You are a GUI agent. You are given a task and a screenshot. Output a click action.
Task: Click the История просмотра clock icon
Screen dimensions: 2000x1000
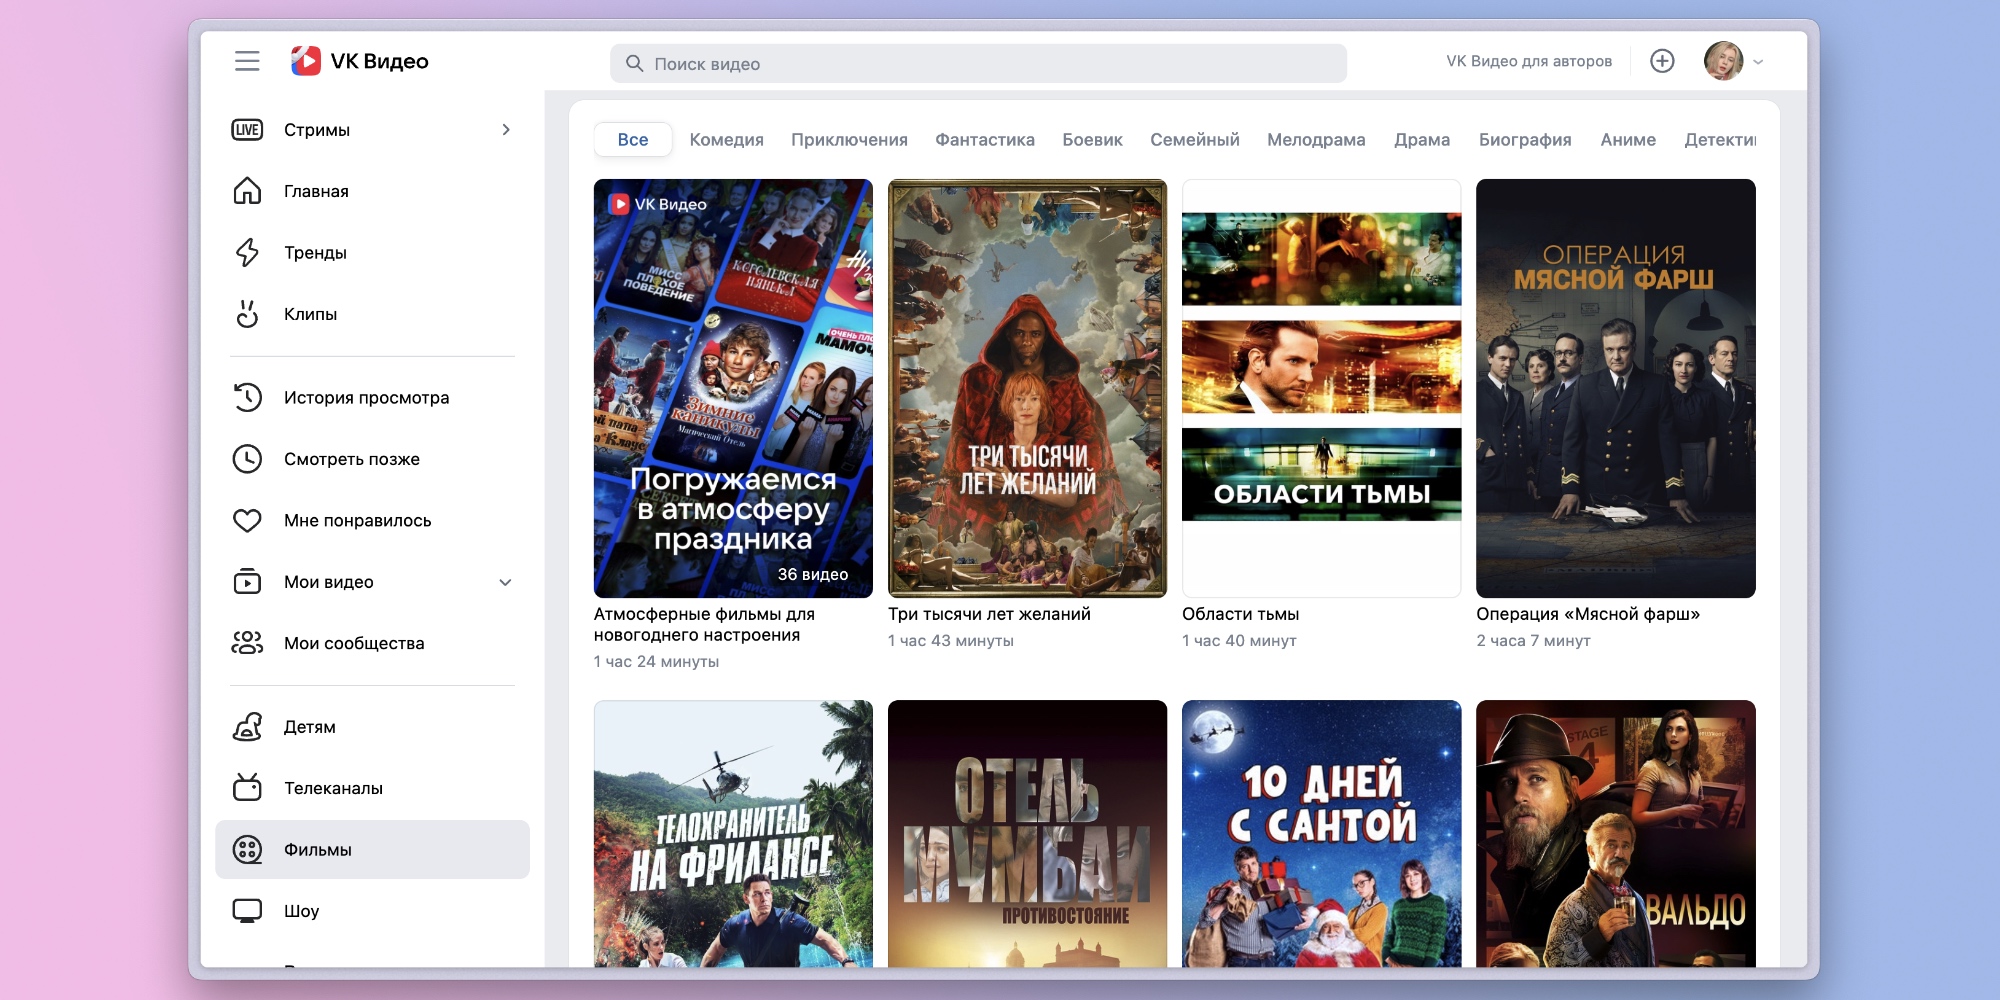point(247,398)
